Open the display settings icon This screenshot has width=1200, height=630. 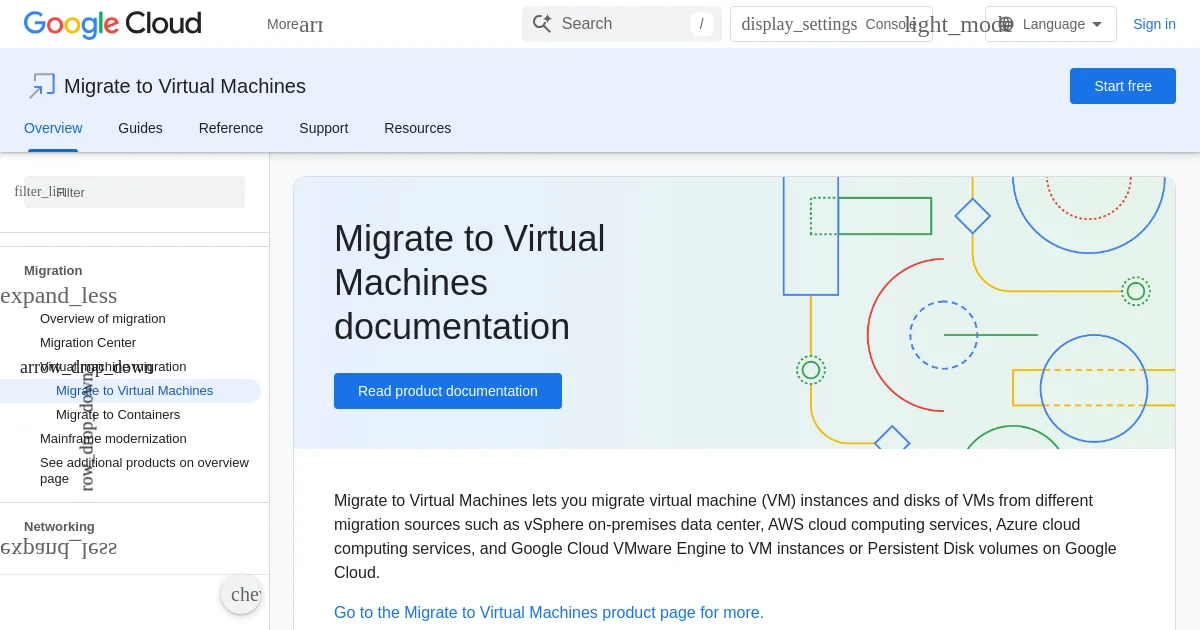(x=799, y=24)
